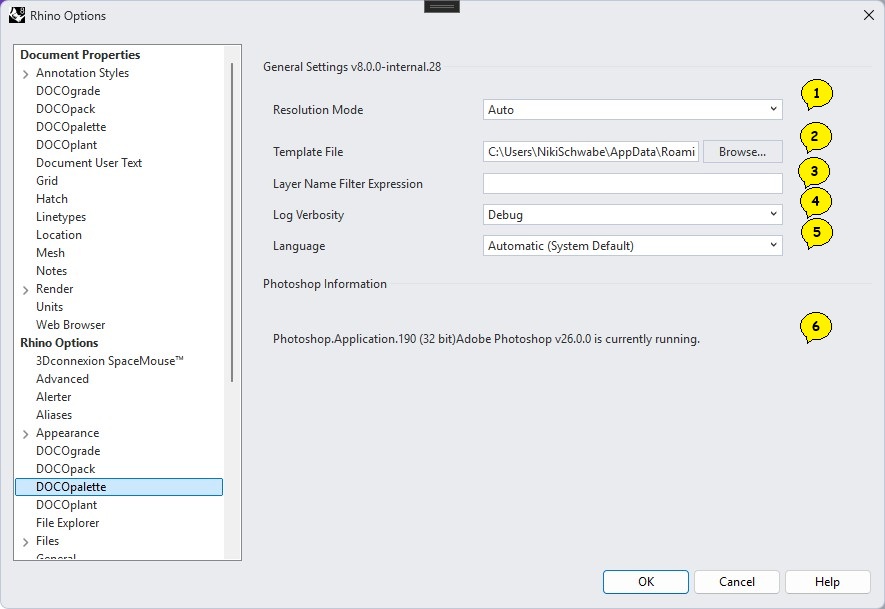Click the Layer Name Filter Expression field
Image resolution: width=885 pixels, height=609 pixels.
click(x=633, y=183)
